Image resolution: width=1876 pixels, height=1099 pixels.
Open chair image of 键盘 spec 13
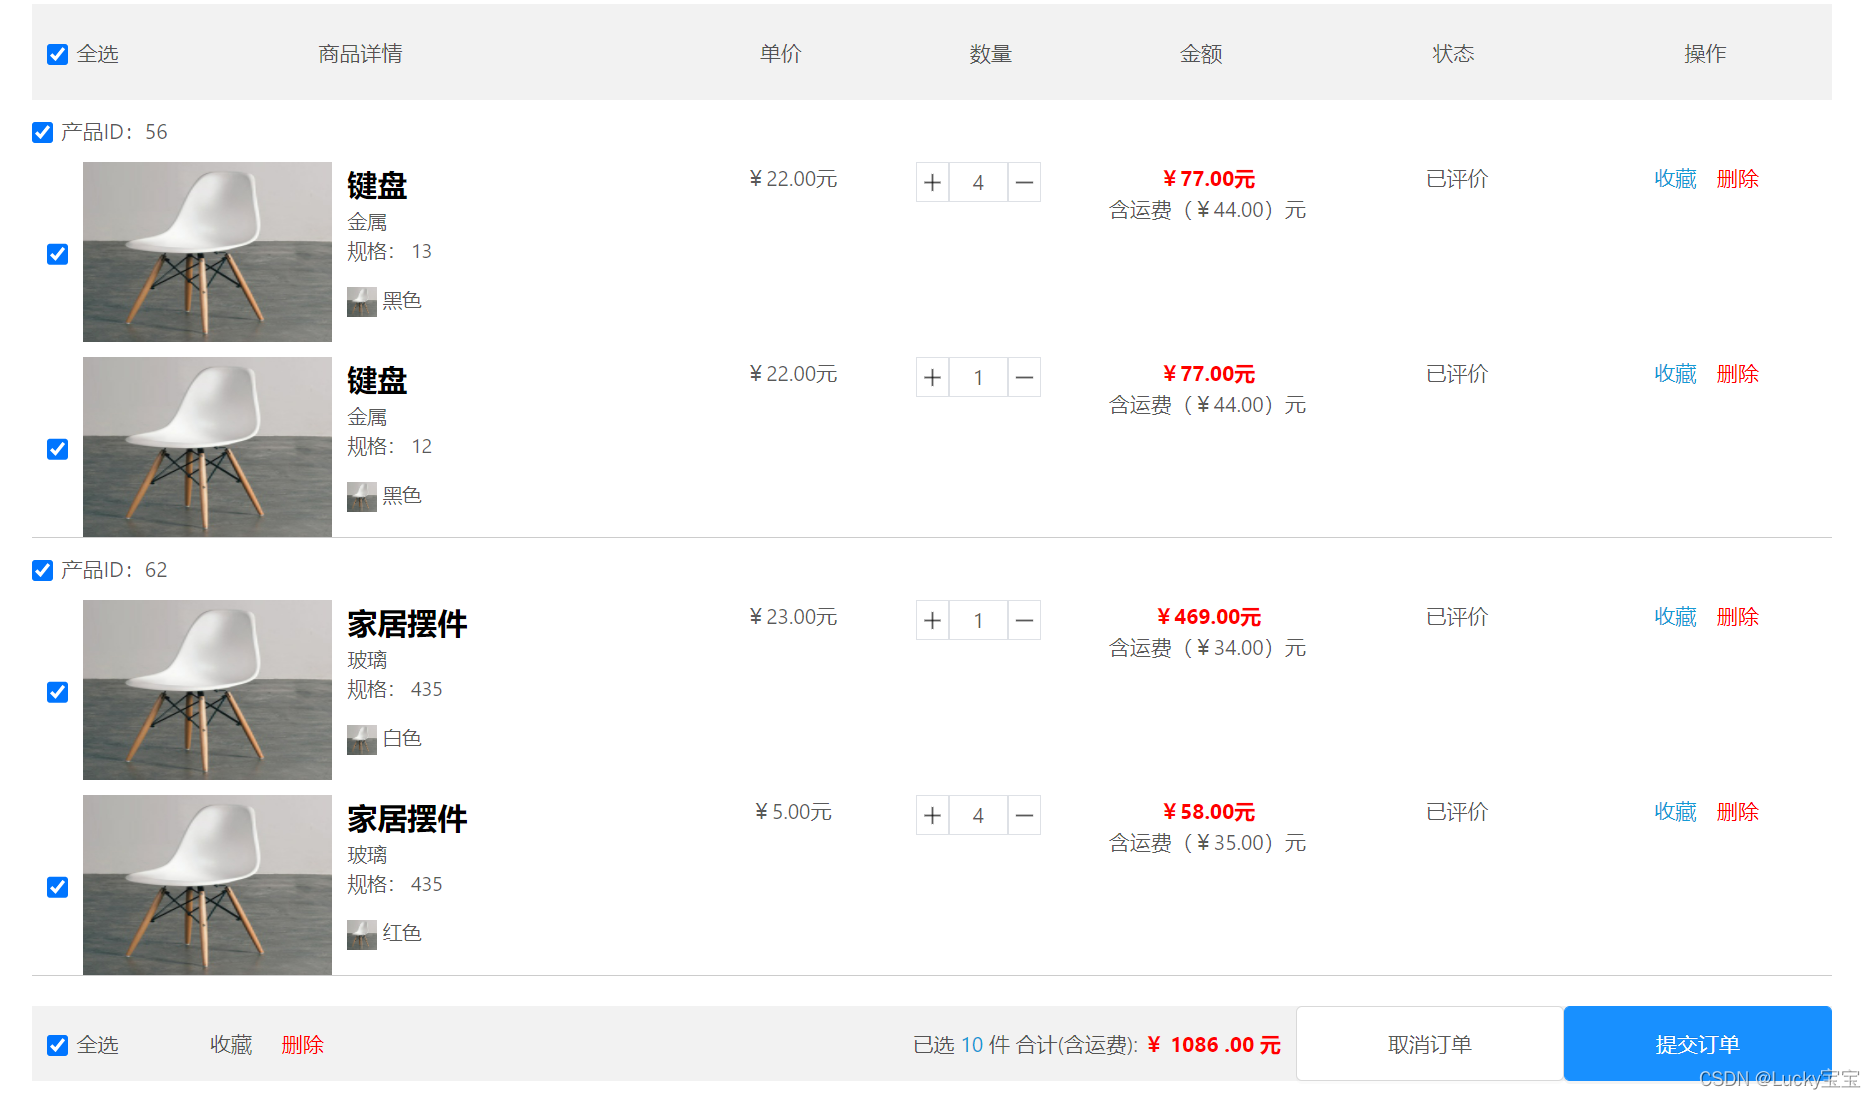[x=207, y=252]
